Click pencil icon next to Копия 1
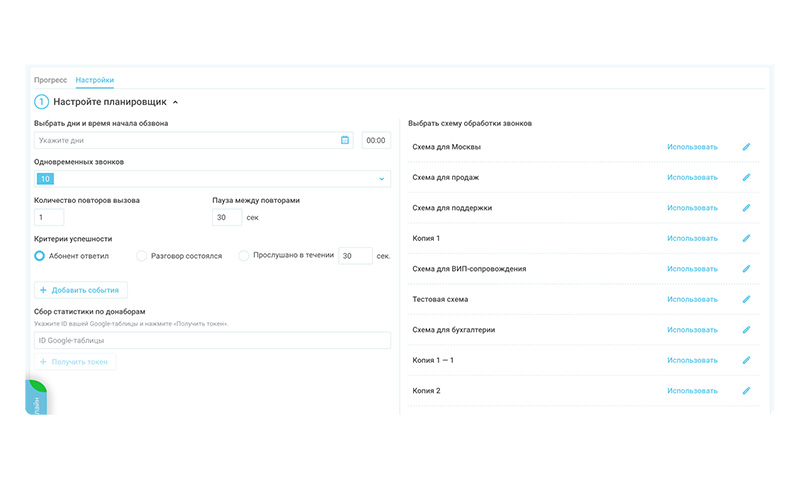The width and height of the screenshot is (800, 480). (746, 238)
